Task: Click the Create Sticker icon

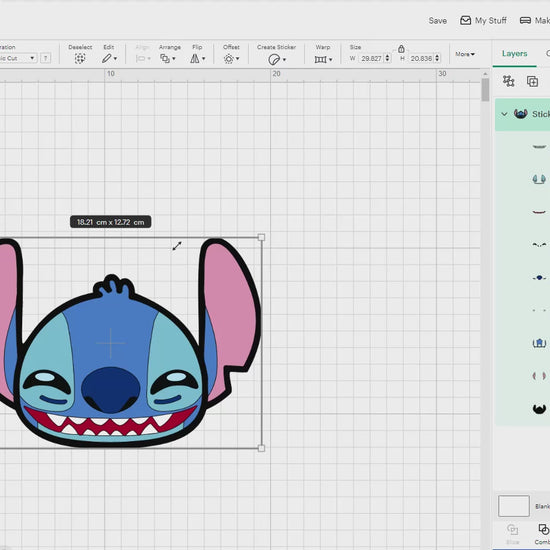Action: (x=274, y=59)
